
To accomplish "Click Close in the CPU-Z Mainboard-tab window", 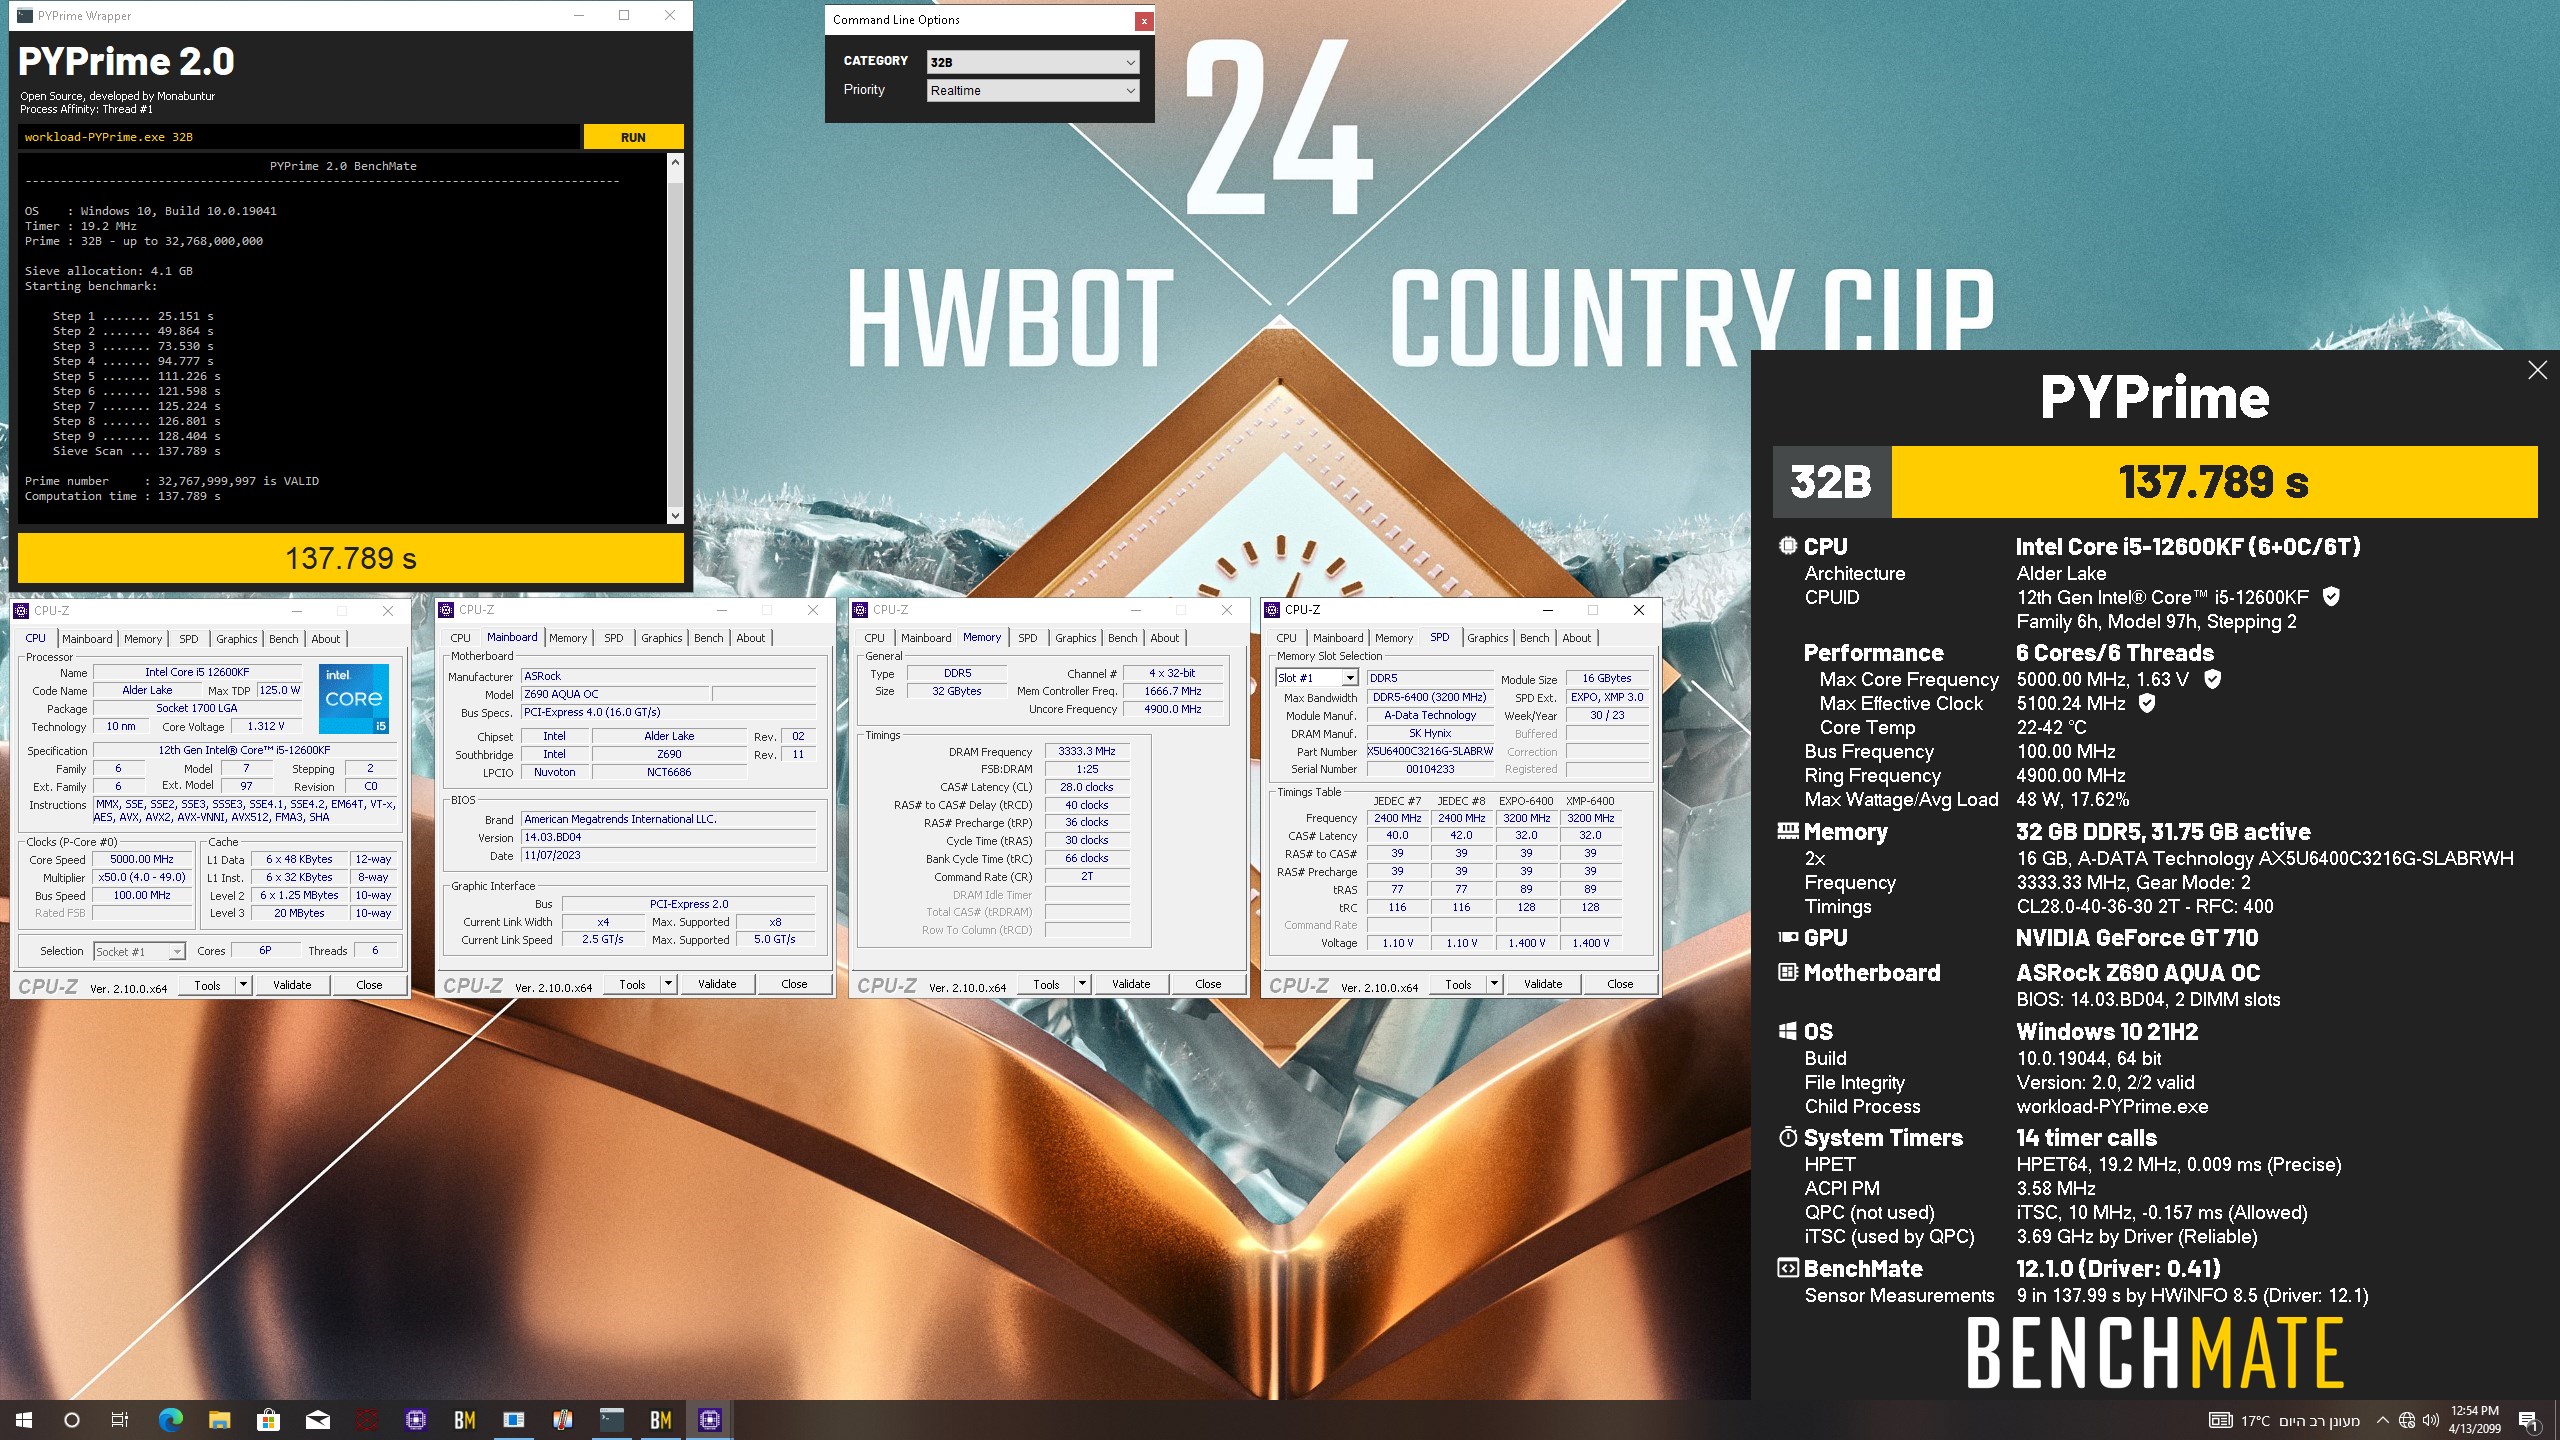I will pyautogui.click(x=794, y=984).
